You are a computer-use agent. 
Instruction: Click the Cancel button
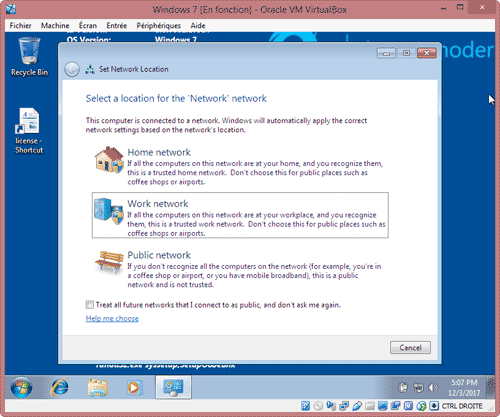pos(410,348)
